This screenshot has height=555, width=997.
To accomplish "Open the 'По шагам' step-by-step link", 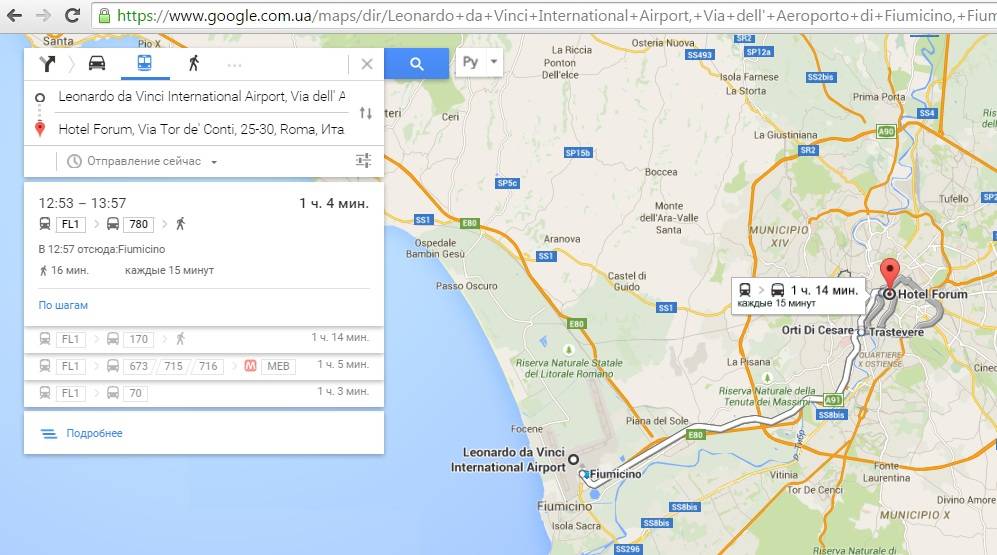I will click(x=63, y=305).
